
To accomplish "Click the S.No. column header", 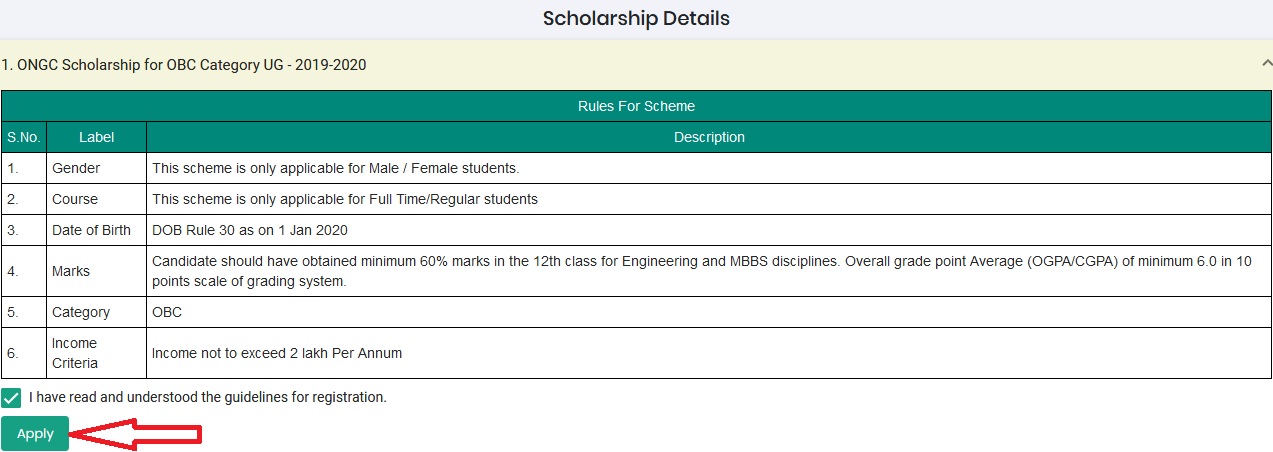I will 23,137.
